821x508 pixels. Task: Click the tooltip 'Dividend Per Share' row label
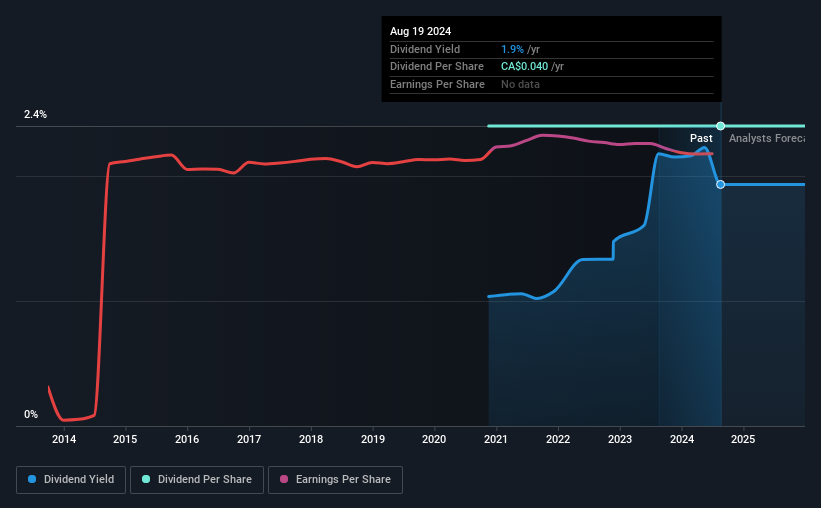click(437, 67)
